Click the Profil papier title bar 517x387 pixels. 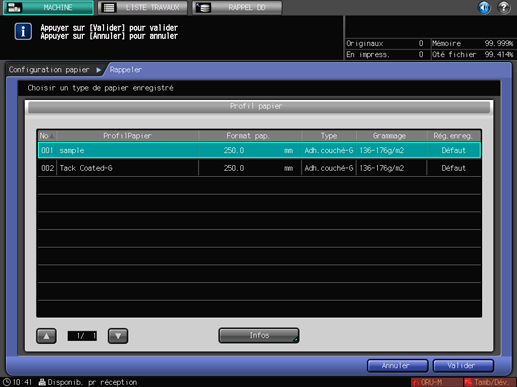[259, 107]
